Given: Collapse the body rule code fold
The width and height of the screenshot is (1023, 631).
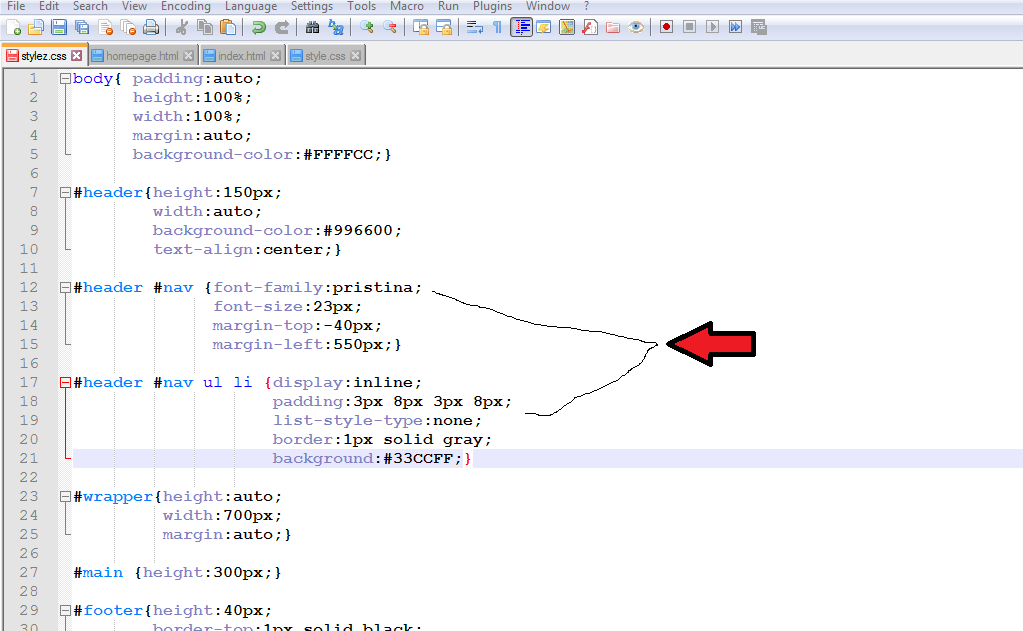Looking at the screenshot, I should [65, 78].
